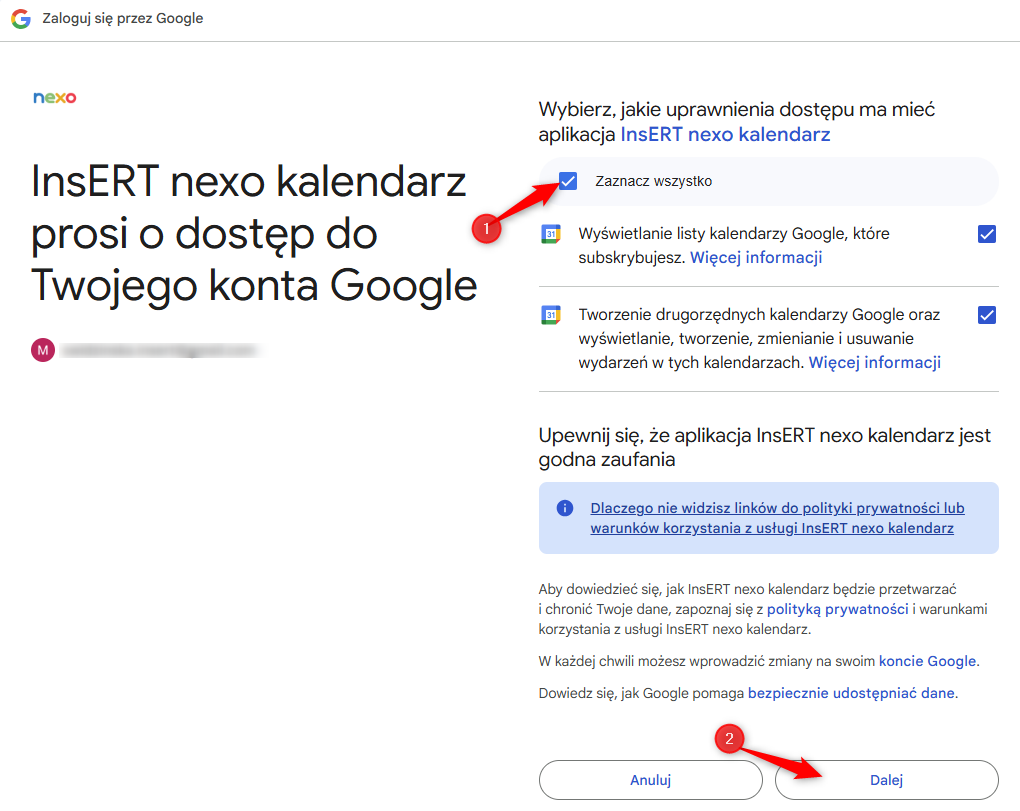Click the info icon in the blue notice box

tap(565, 508)
